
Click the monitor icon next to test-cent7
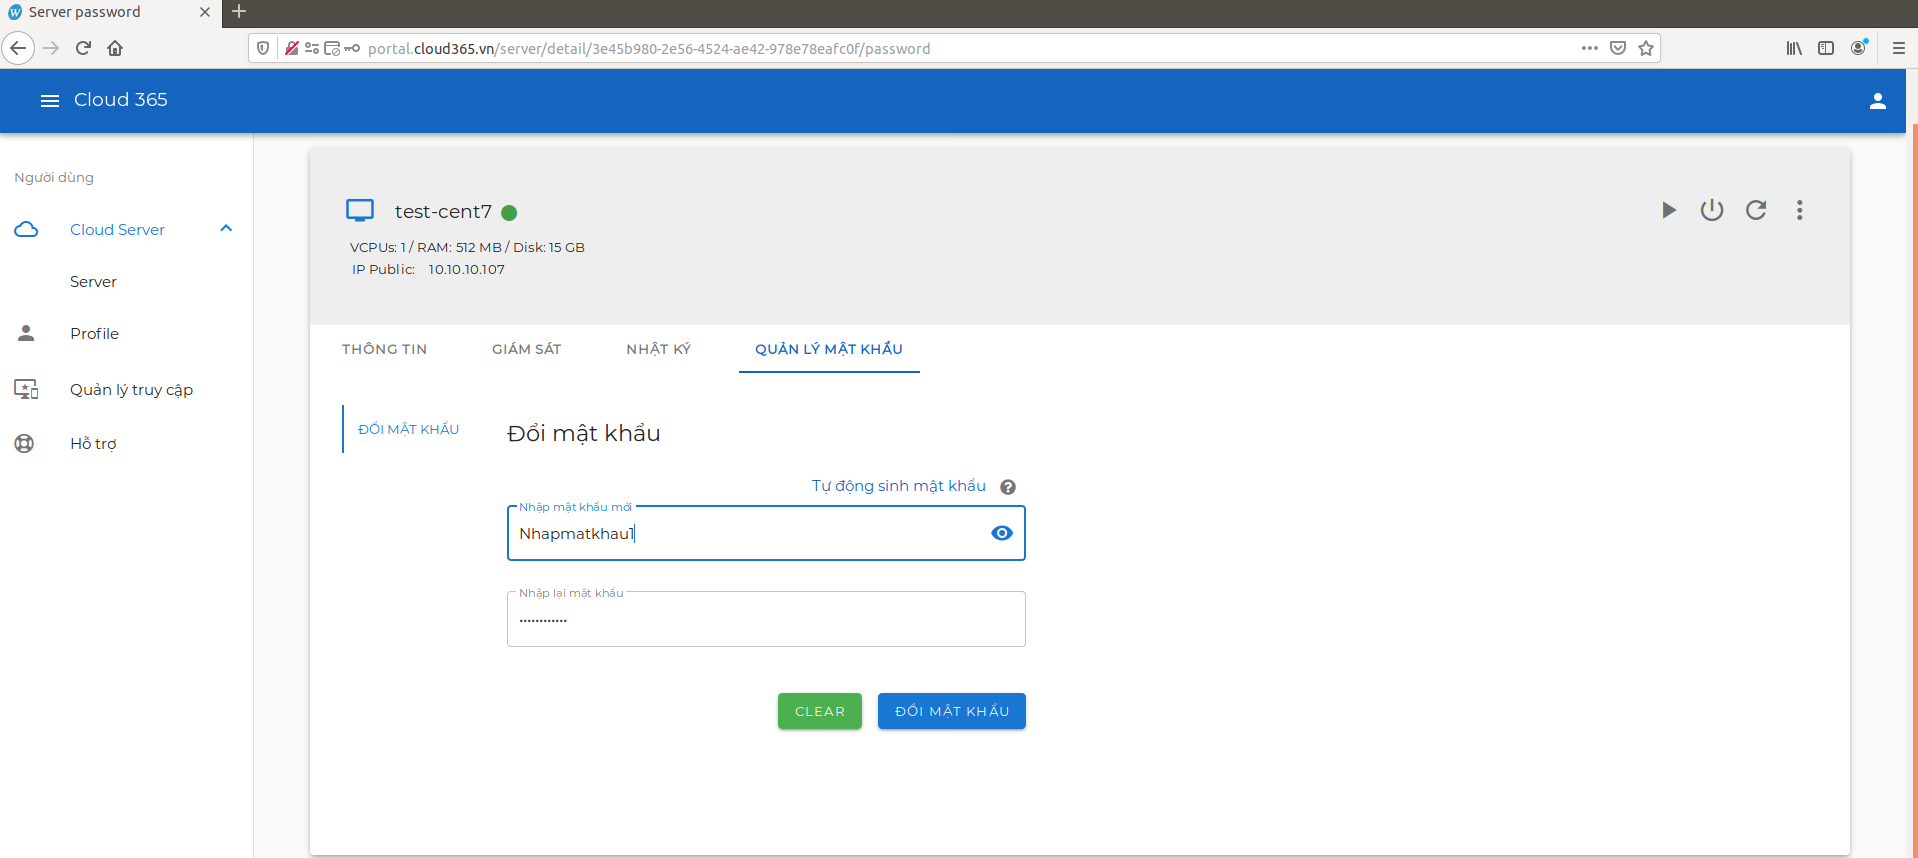pos(360,210)
